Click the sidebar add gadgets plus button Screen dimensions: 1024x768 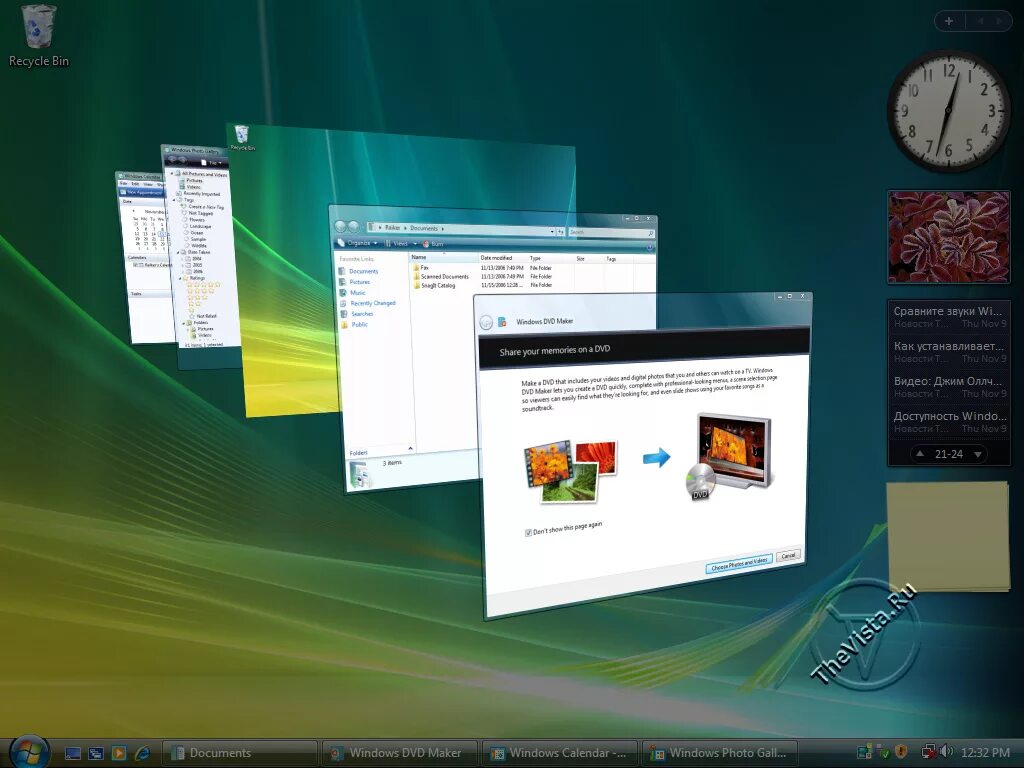pyautogui.click(x=949, y=21)
